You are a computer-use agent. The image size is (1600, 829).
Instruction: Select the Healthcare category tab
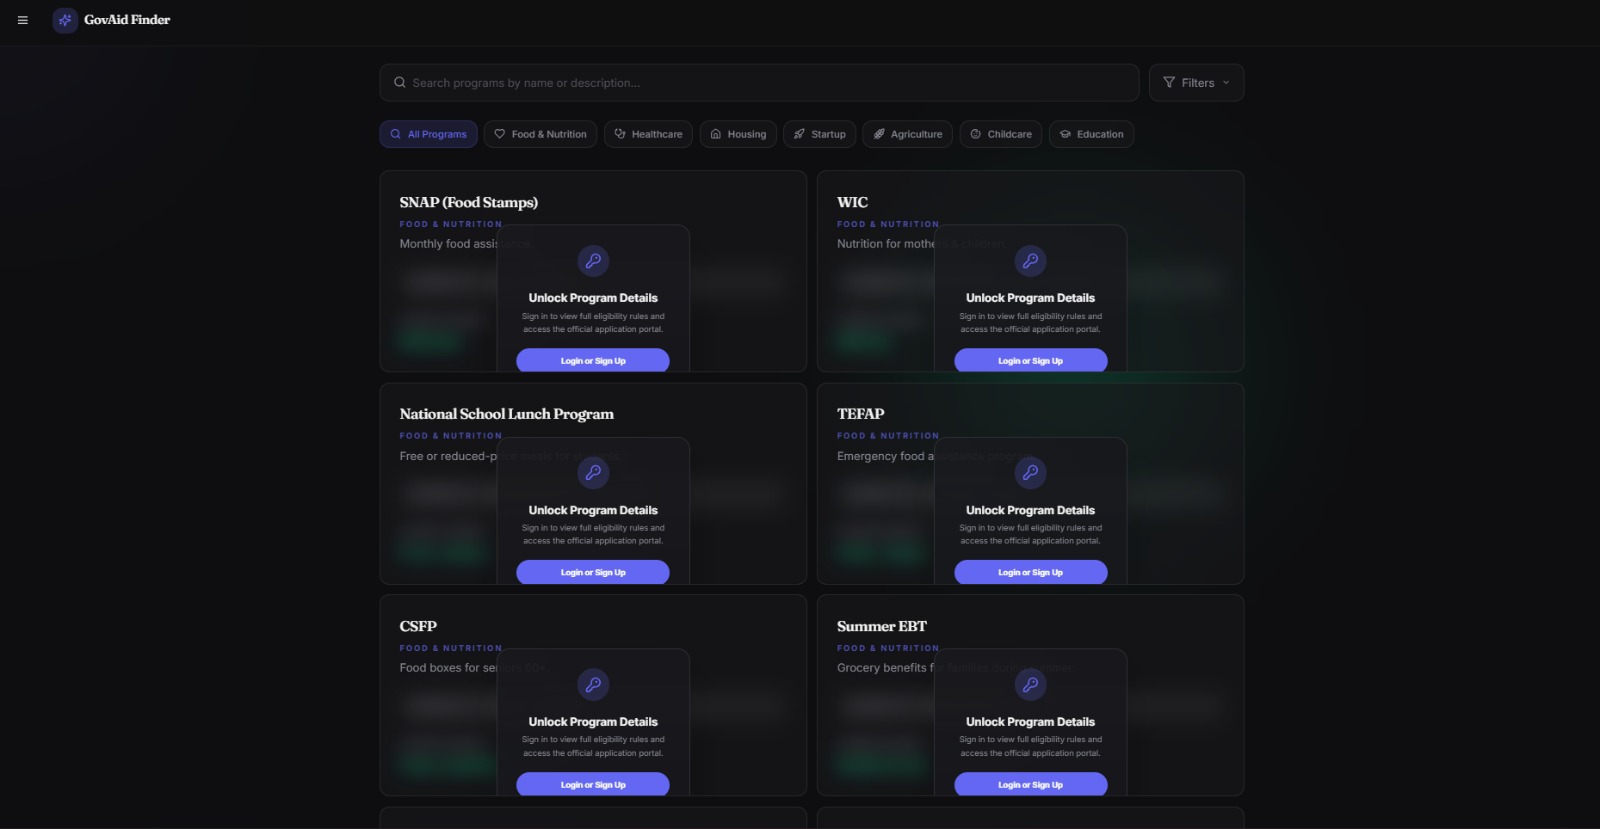tap(648, 134)
